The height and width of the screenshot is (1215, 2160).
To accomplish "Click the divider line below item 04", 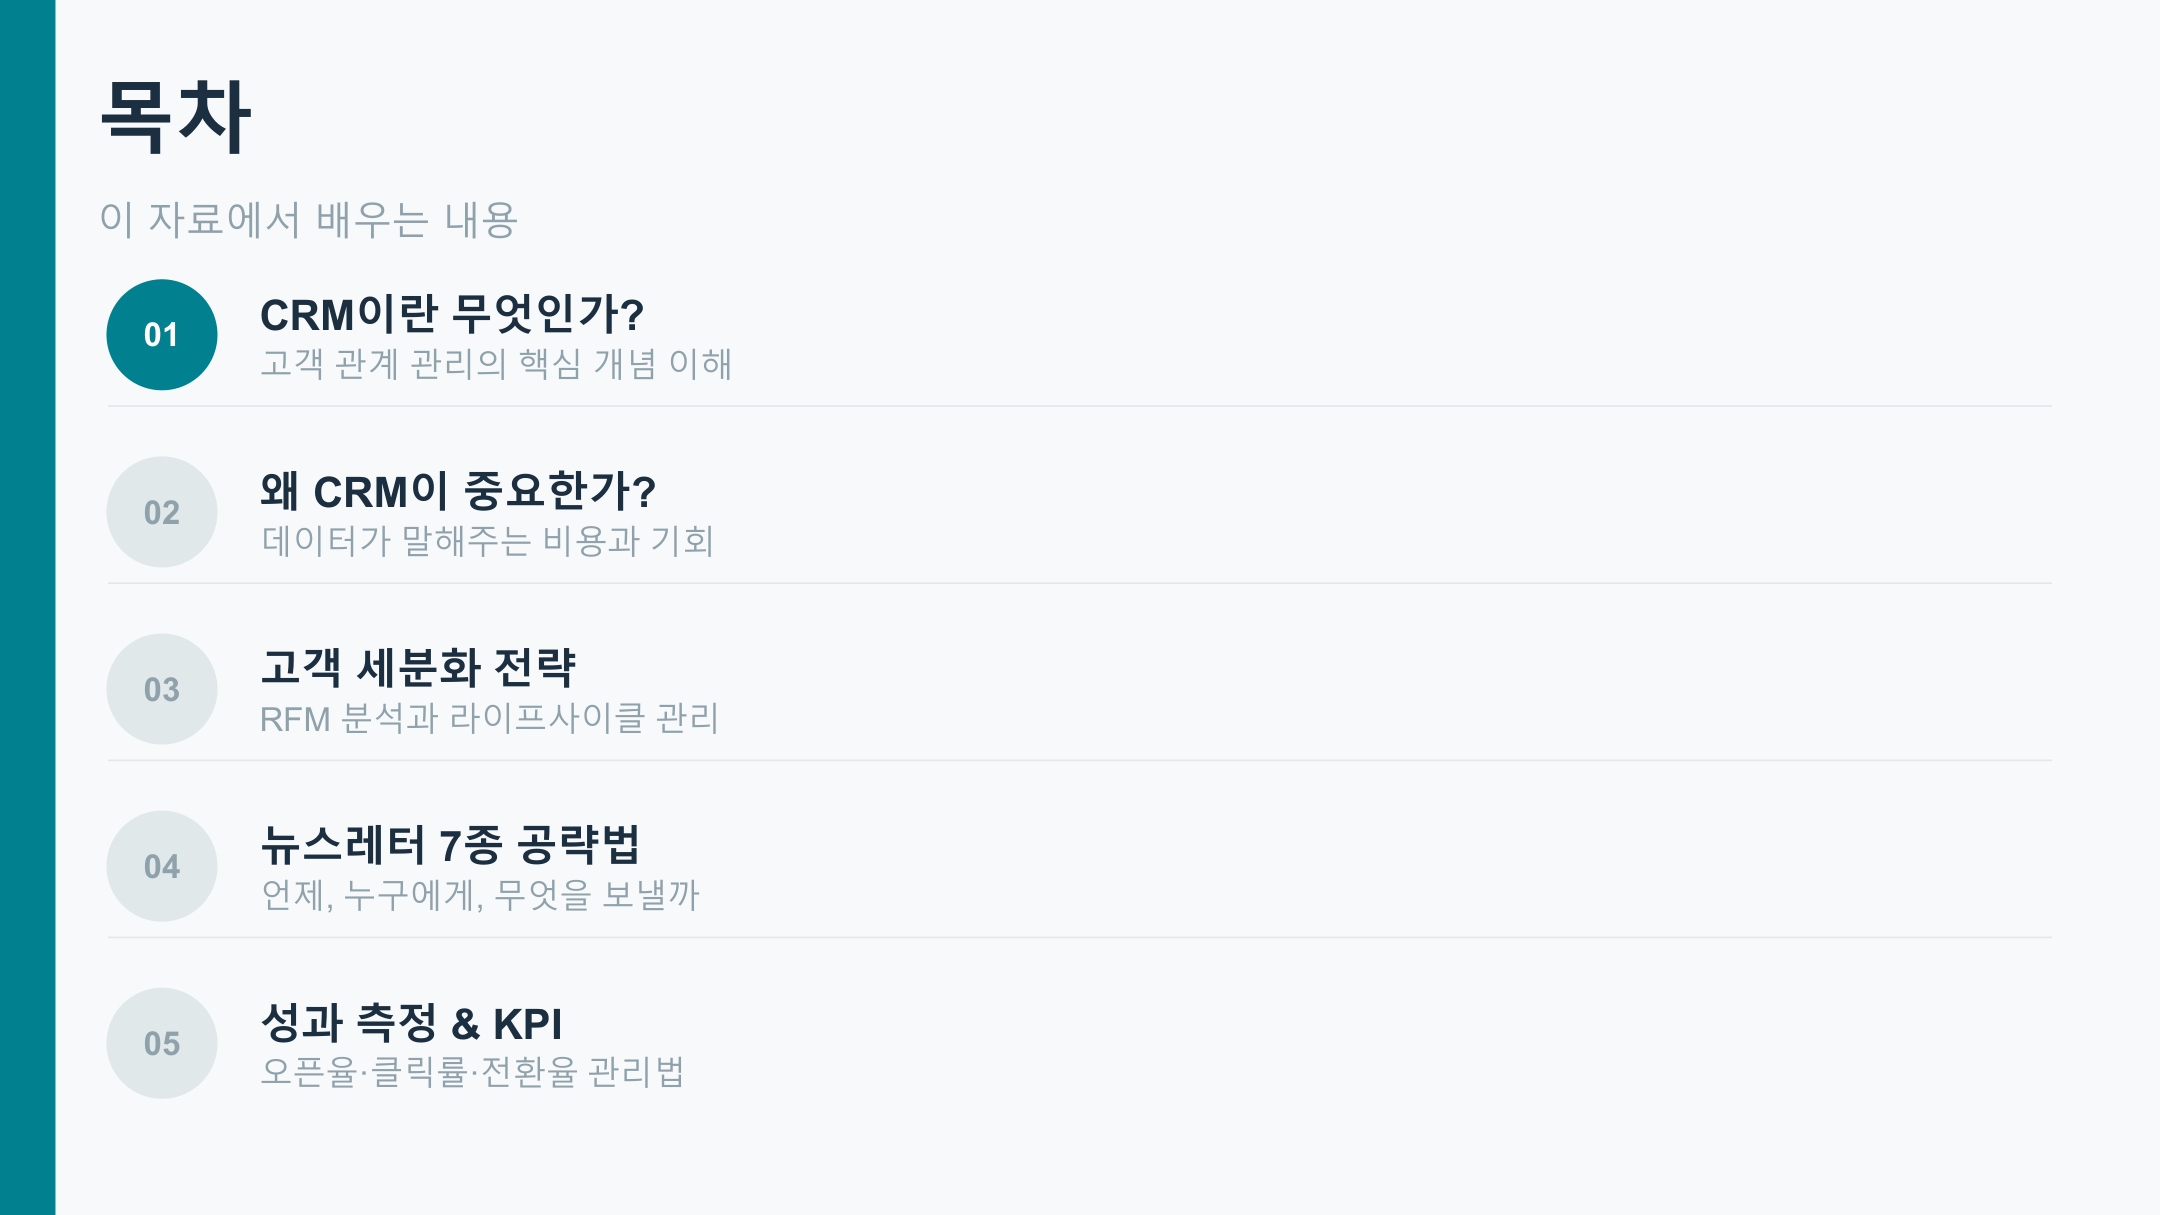I will (1080, 937).
